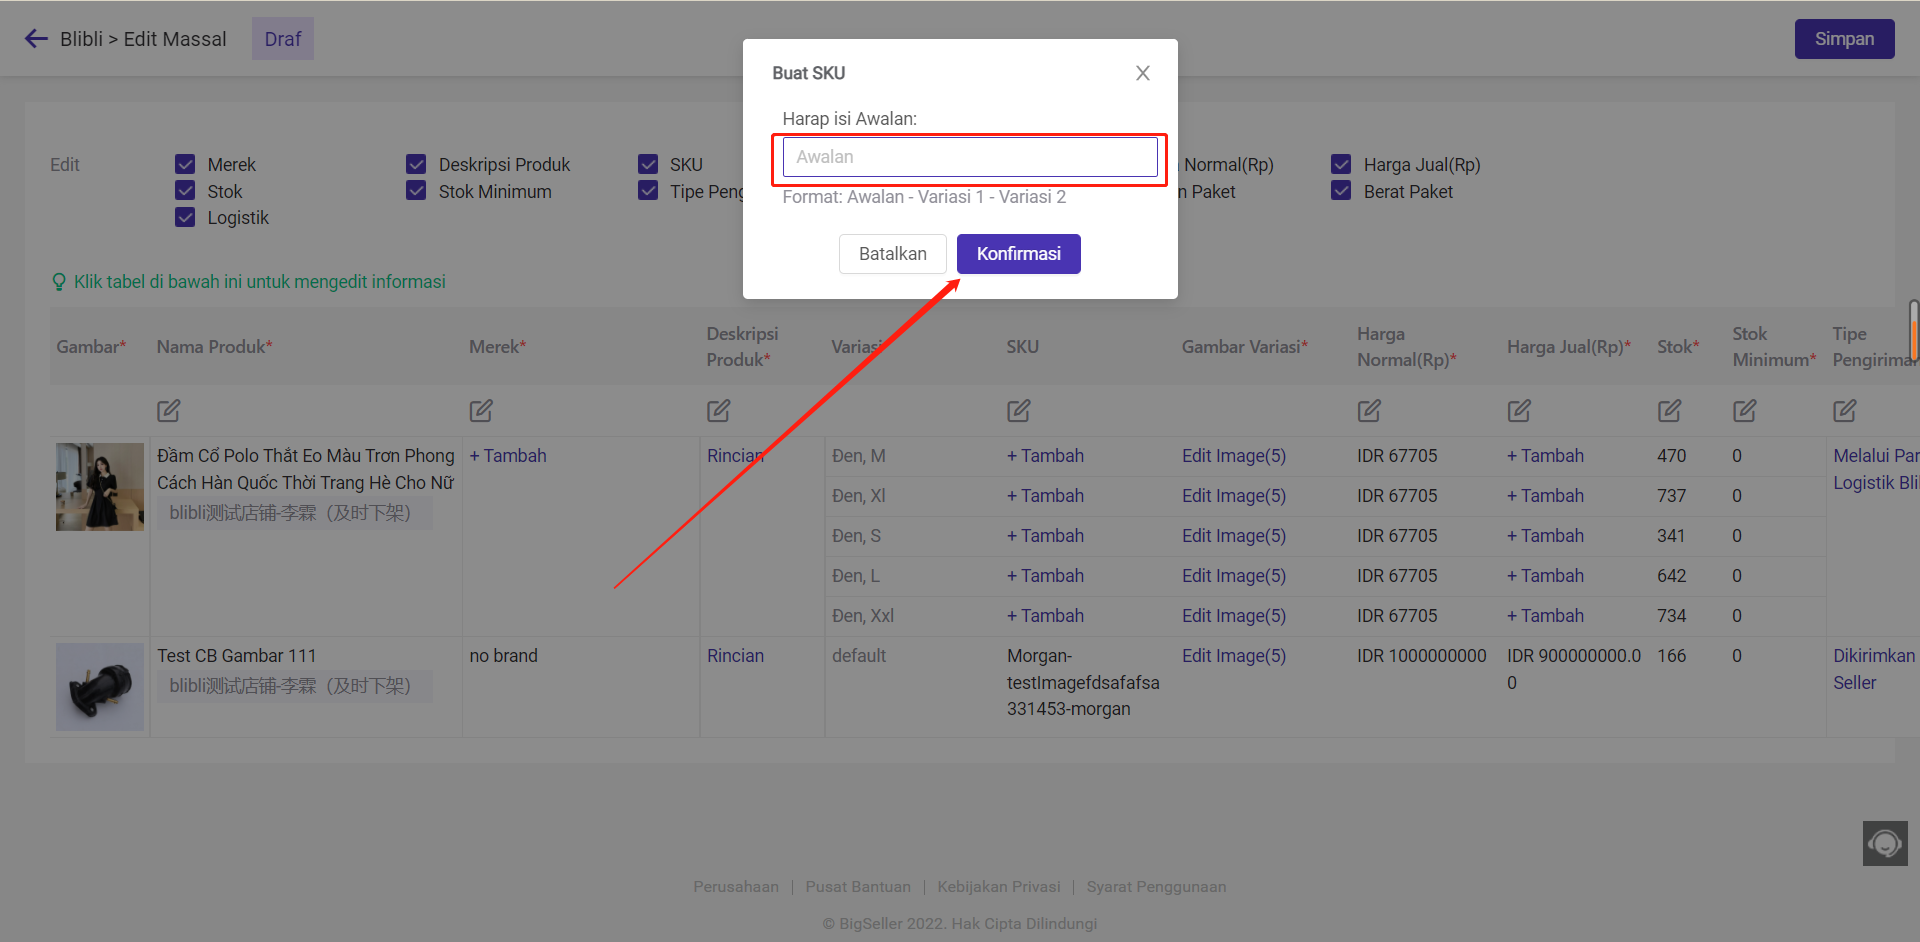1920x942 pixels.
Task: Click the black dress product thumbnail
Action: click(100, 487)
